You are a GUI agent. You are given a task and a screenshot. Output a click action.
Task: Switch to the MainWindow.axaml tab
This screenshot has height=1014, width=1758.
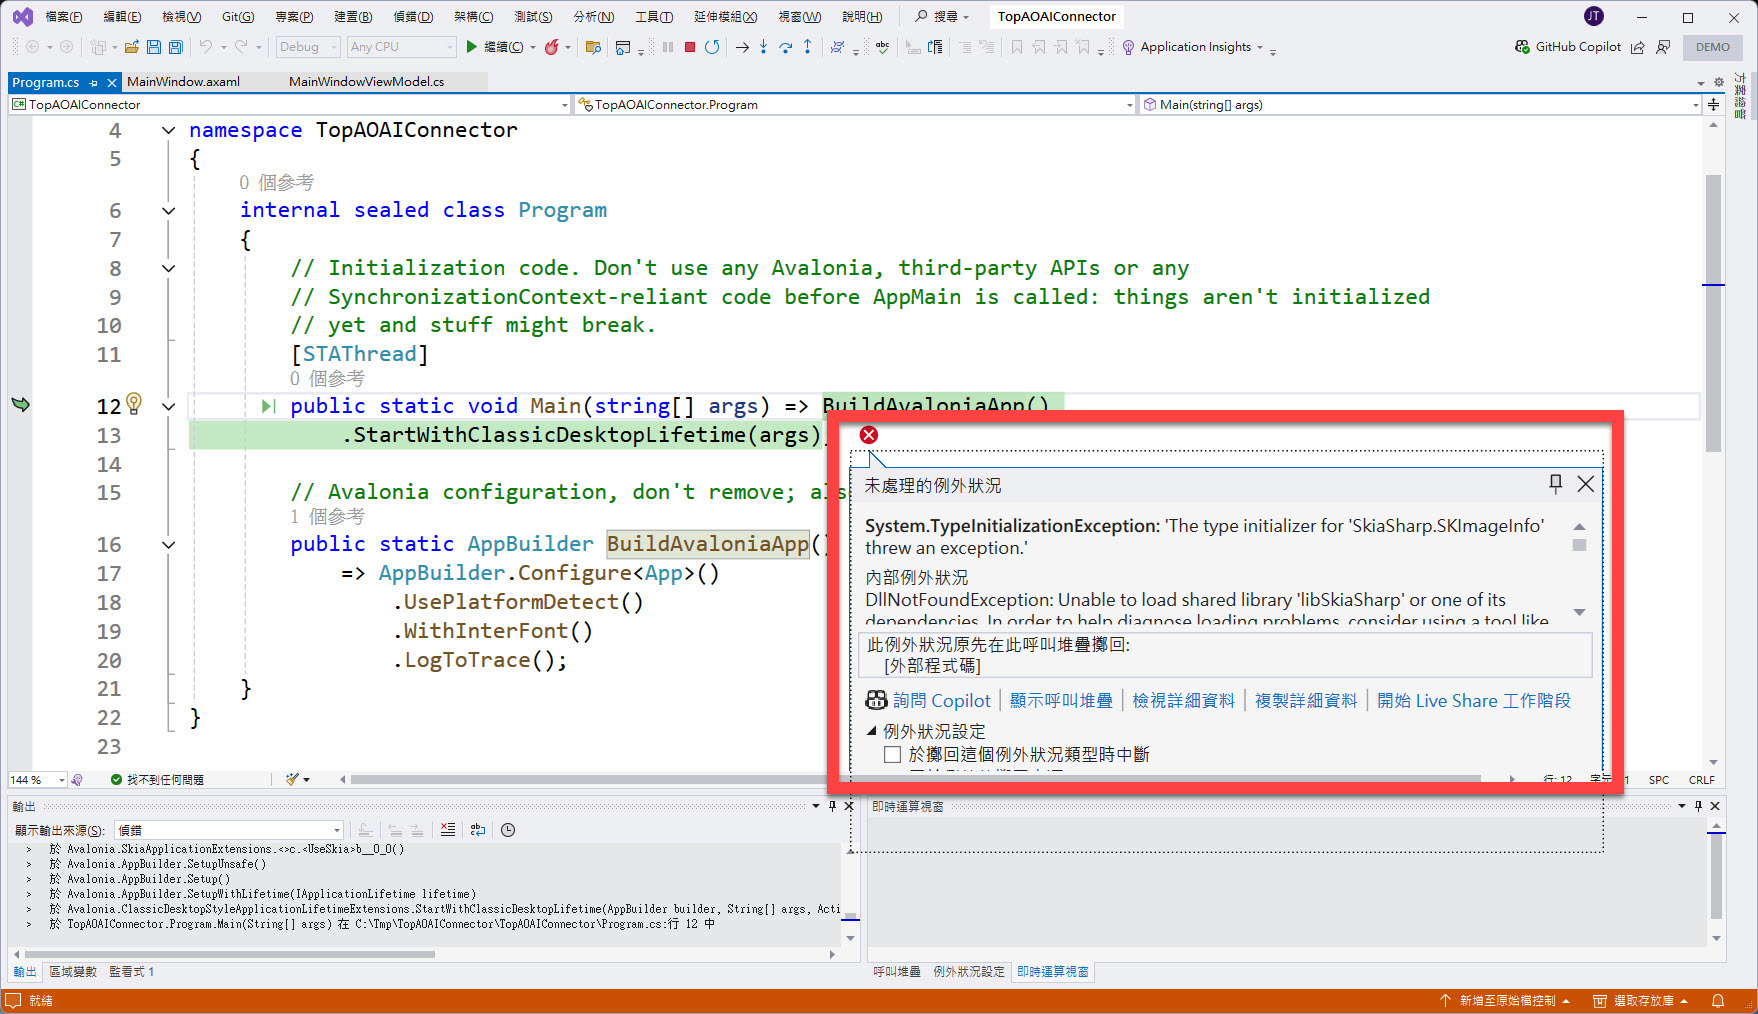(184, 82)
